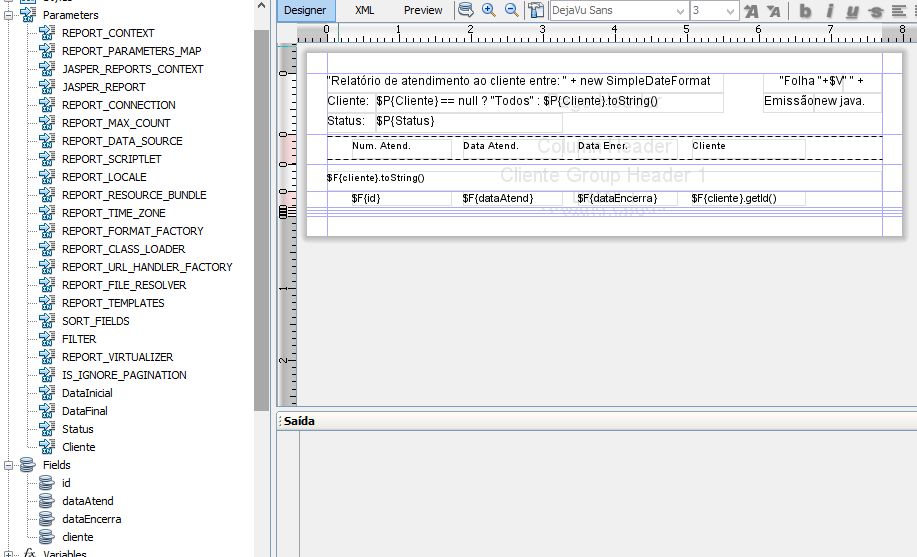
Task: Switch to the Preview tab
Action: click(x=423, y=10)
